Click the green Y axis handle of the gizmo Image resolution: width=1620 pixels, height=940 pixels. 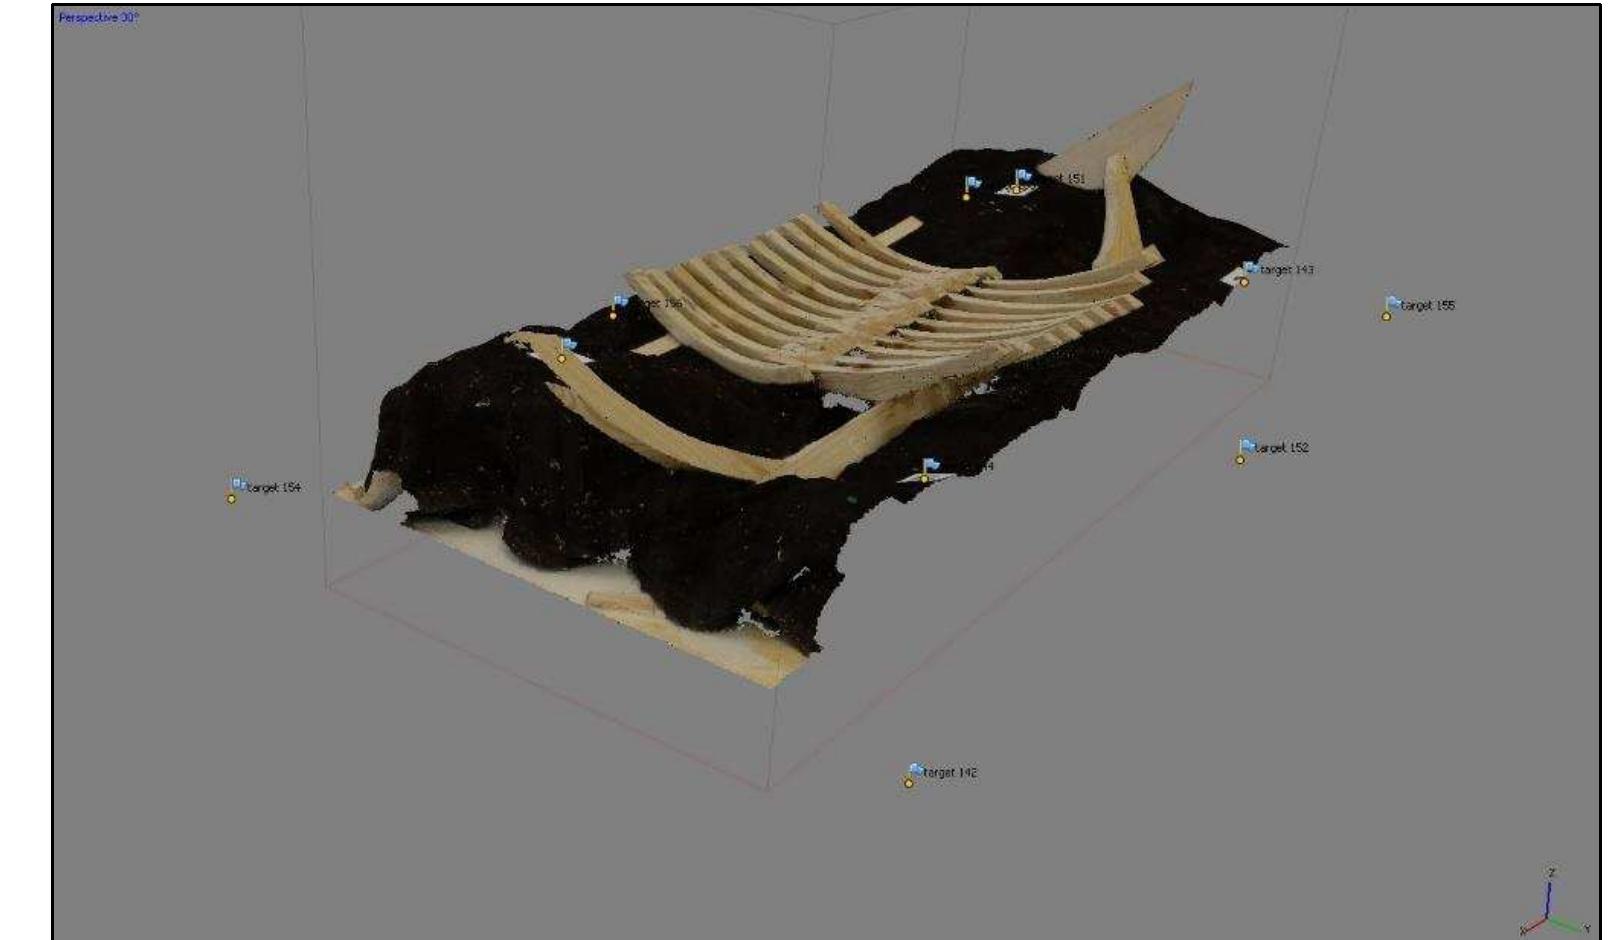point(1566,924)
